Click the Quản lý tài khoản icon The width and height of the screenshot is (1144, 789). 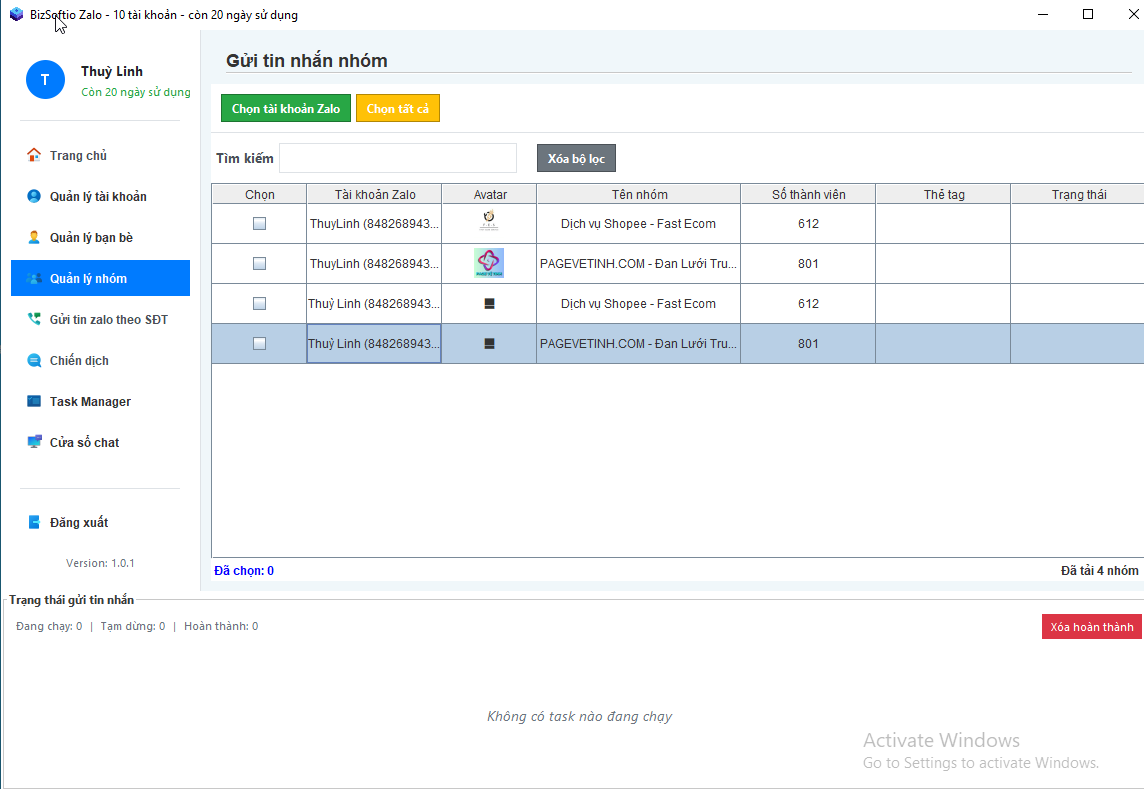coord(34,196)
